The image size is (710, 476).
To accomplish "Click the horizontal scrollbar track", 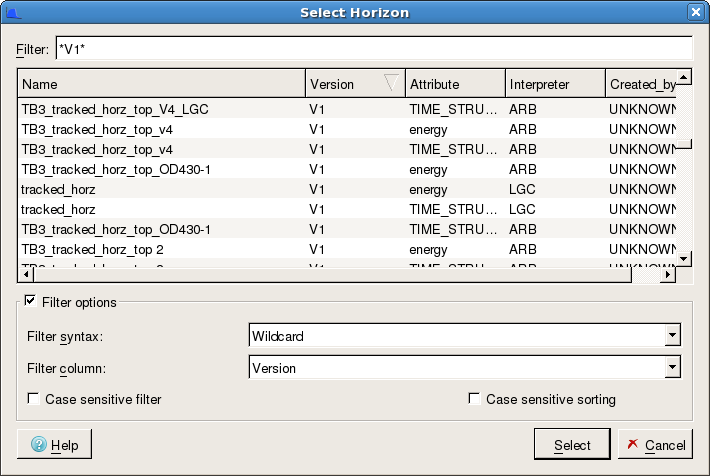I will click(646, 274).
